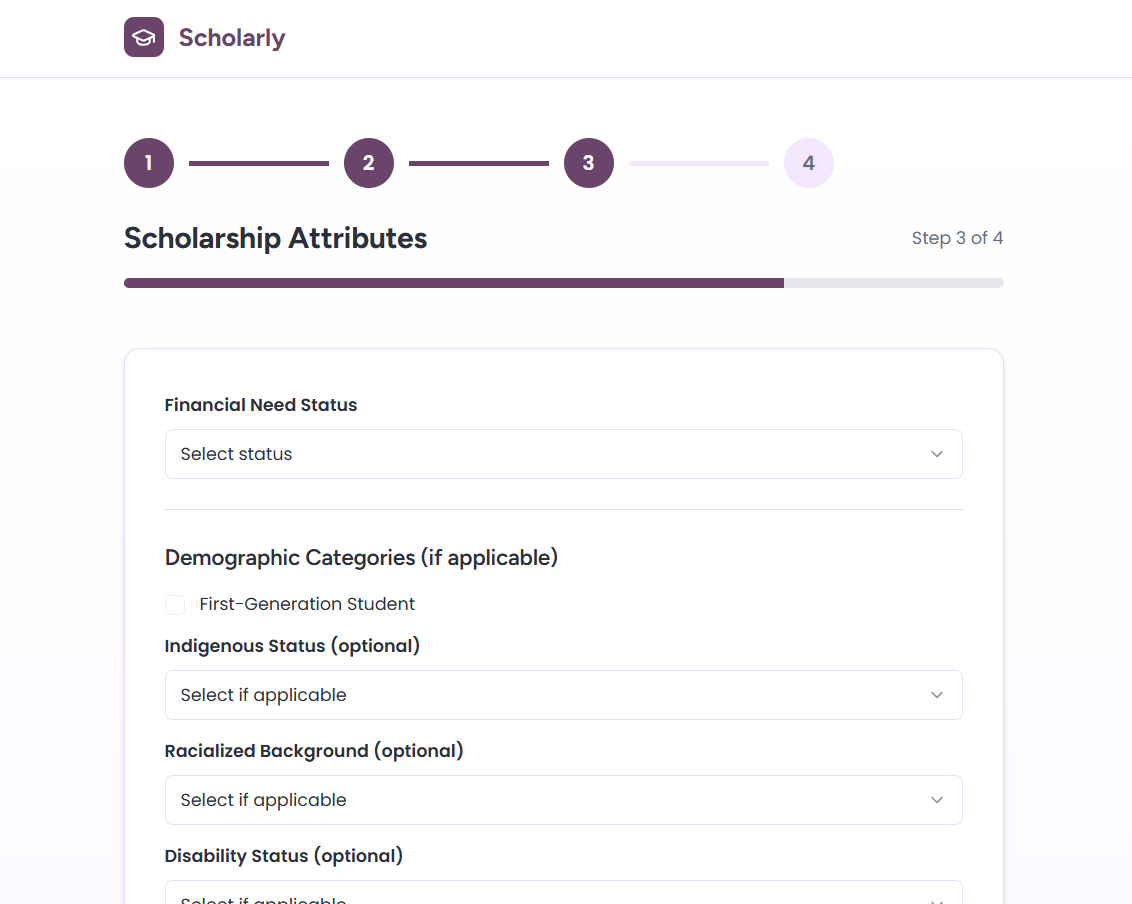1132x904 pixels.
Task: Click the Financial Need Status field label
Action: pos(261,405)
